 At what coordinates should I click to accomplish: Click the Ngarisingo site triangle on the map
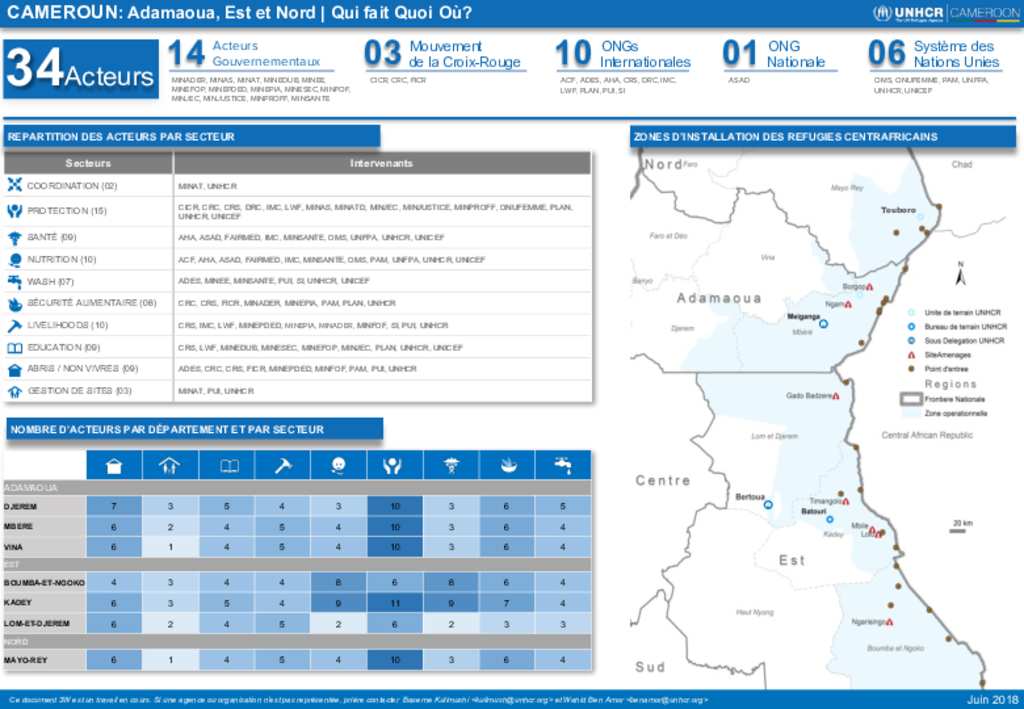click(889, 622)
